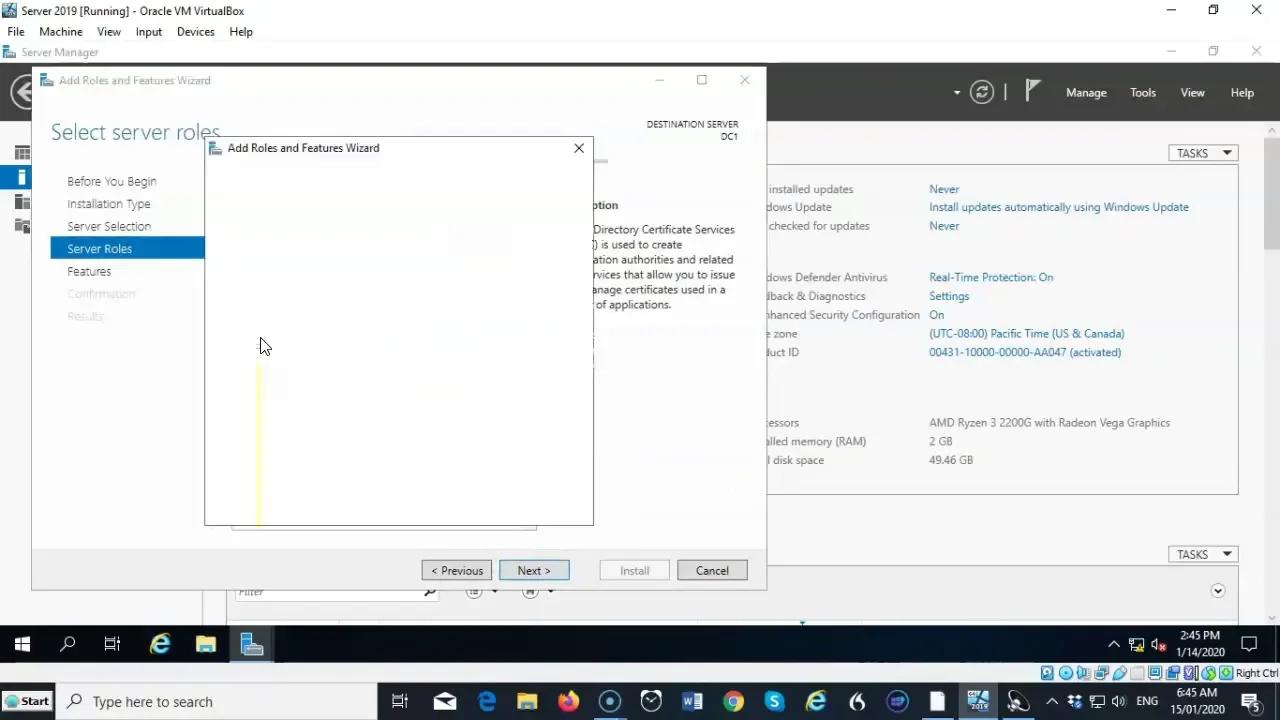Open Microsoft Word from the taskbar

[692, 701]
